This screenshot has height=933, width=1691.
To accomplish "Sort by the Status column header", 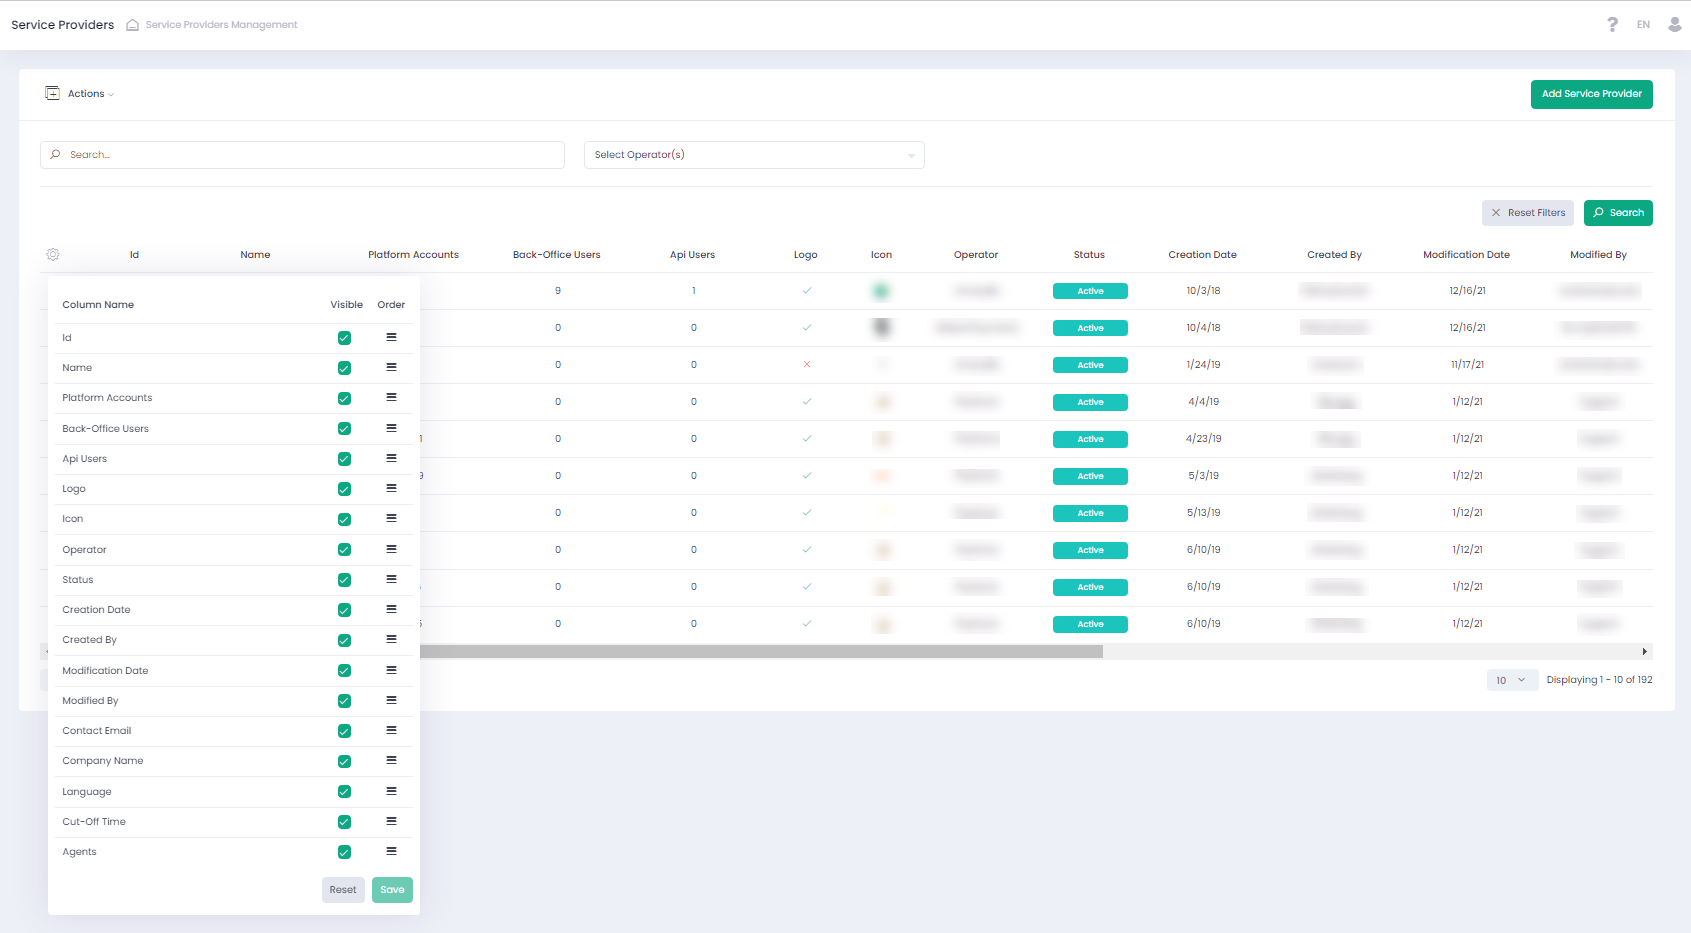I will (1089, 255).
